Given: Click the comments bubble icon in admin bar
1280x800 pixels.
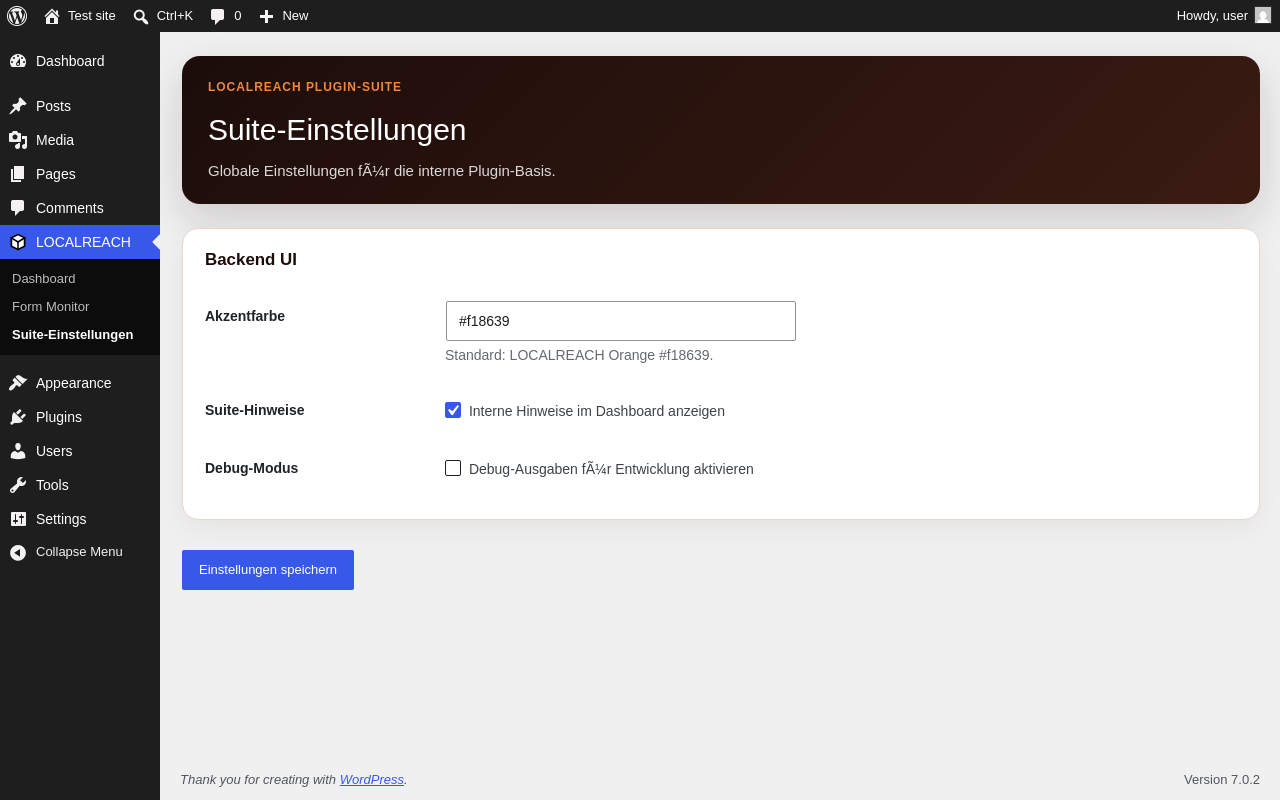Looking at the screenshot, I should point(218,16).
